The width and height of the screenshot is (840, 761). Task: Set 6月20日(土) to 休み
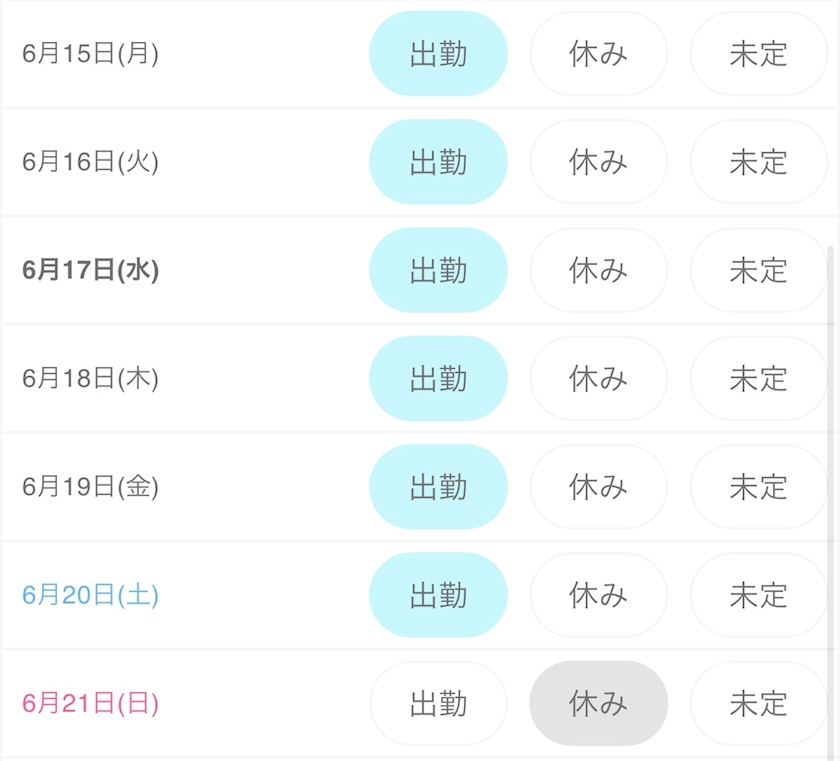(x=598, y=594)
